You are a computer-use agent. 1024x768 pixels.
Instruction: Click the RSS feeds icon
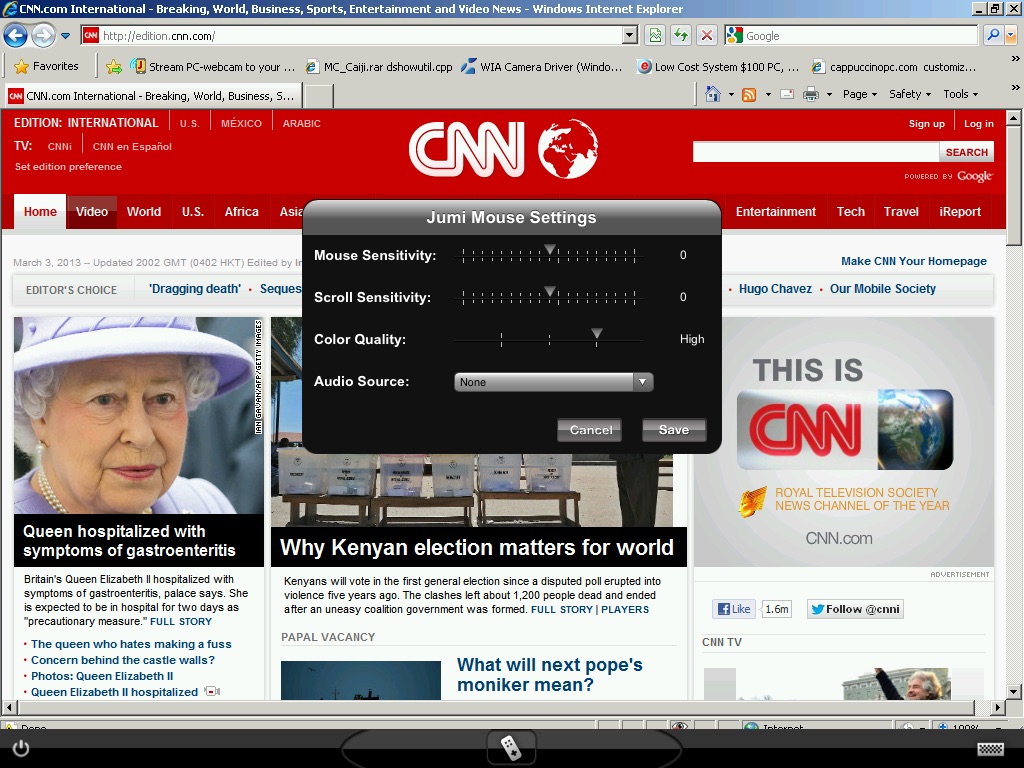point(749,95)
